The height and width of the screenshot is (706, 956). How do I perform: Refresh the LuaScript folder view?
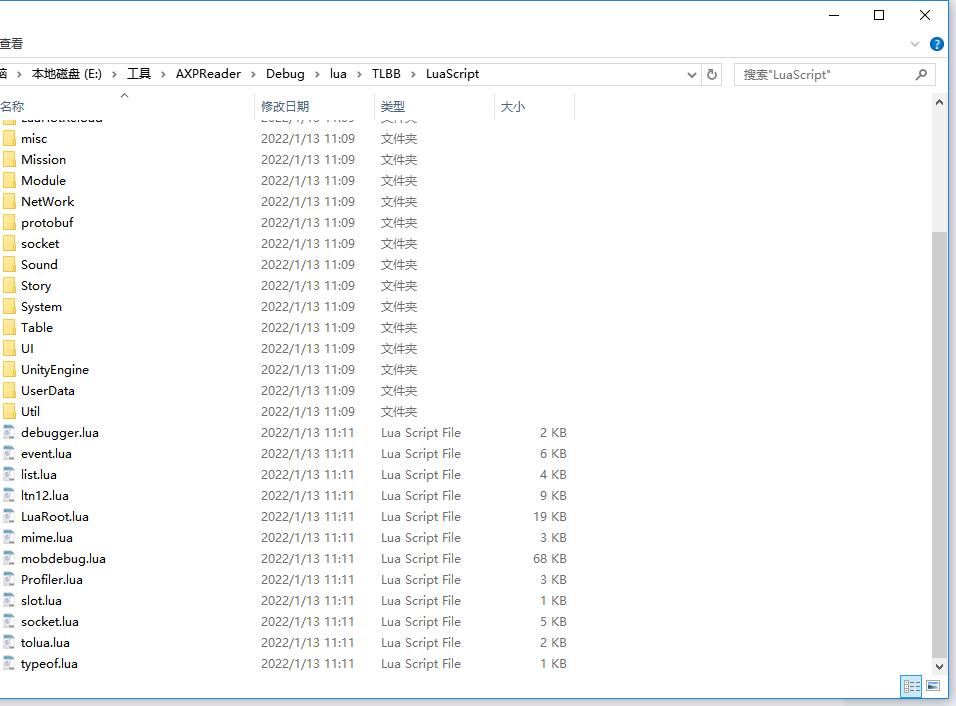click(x=712, y=74)
